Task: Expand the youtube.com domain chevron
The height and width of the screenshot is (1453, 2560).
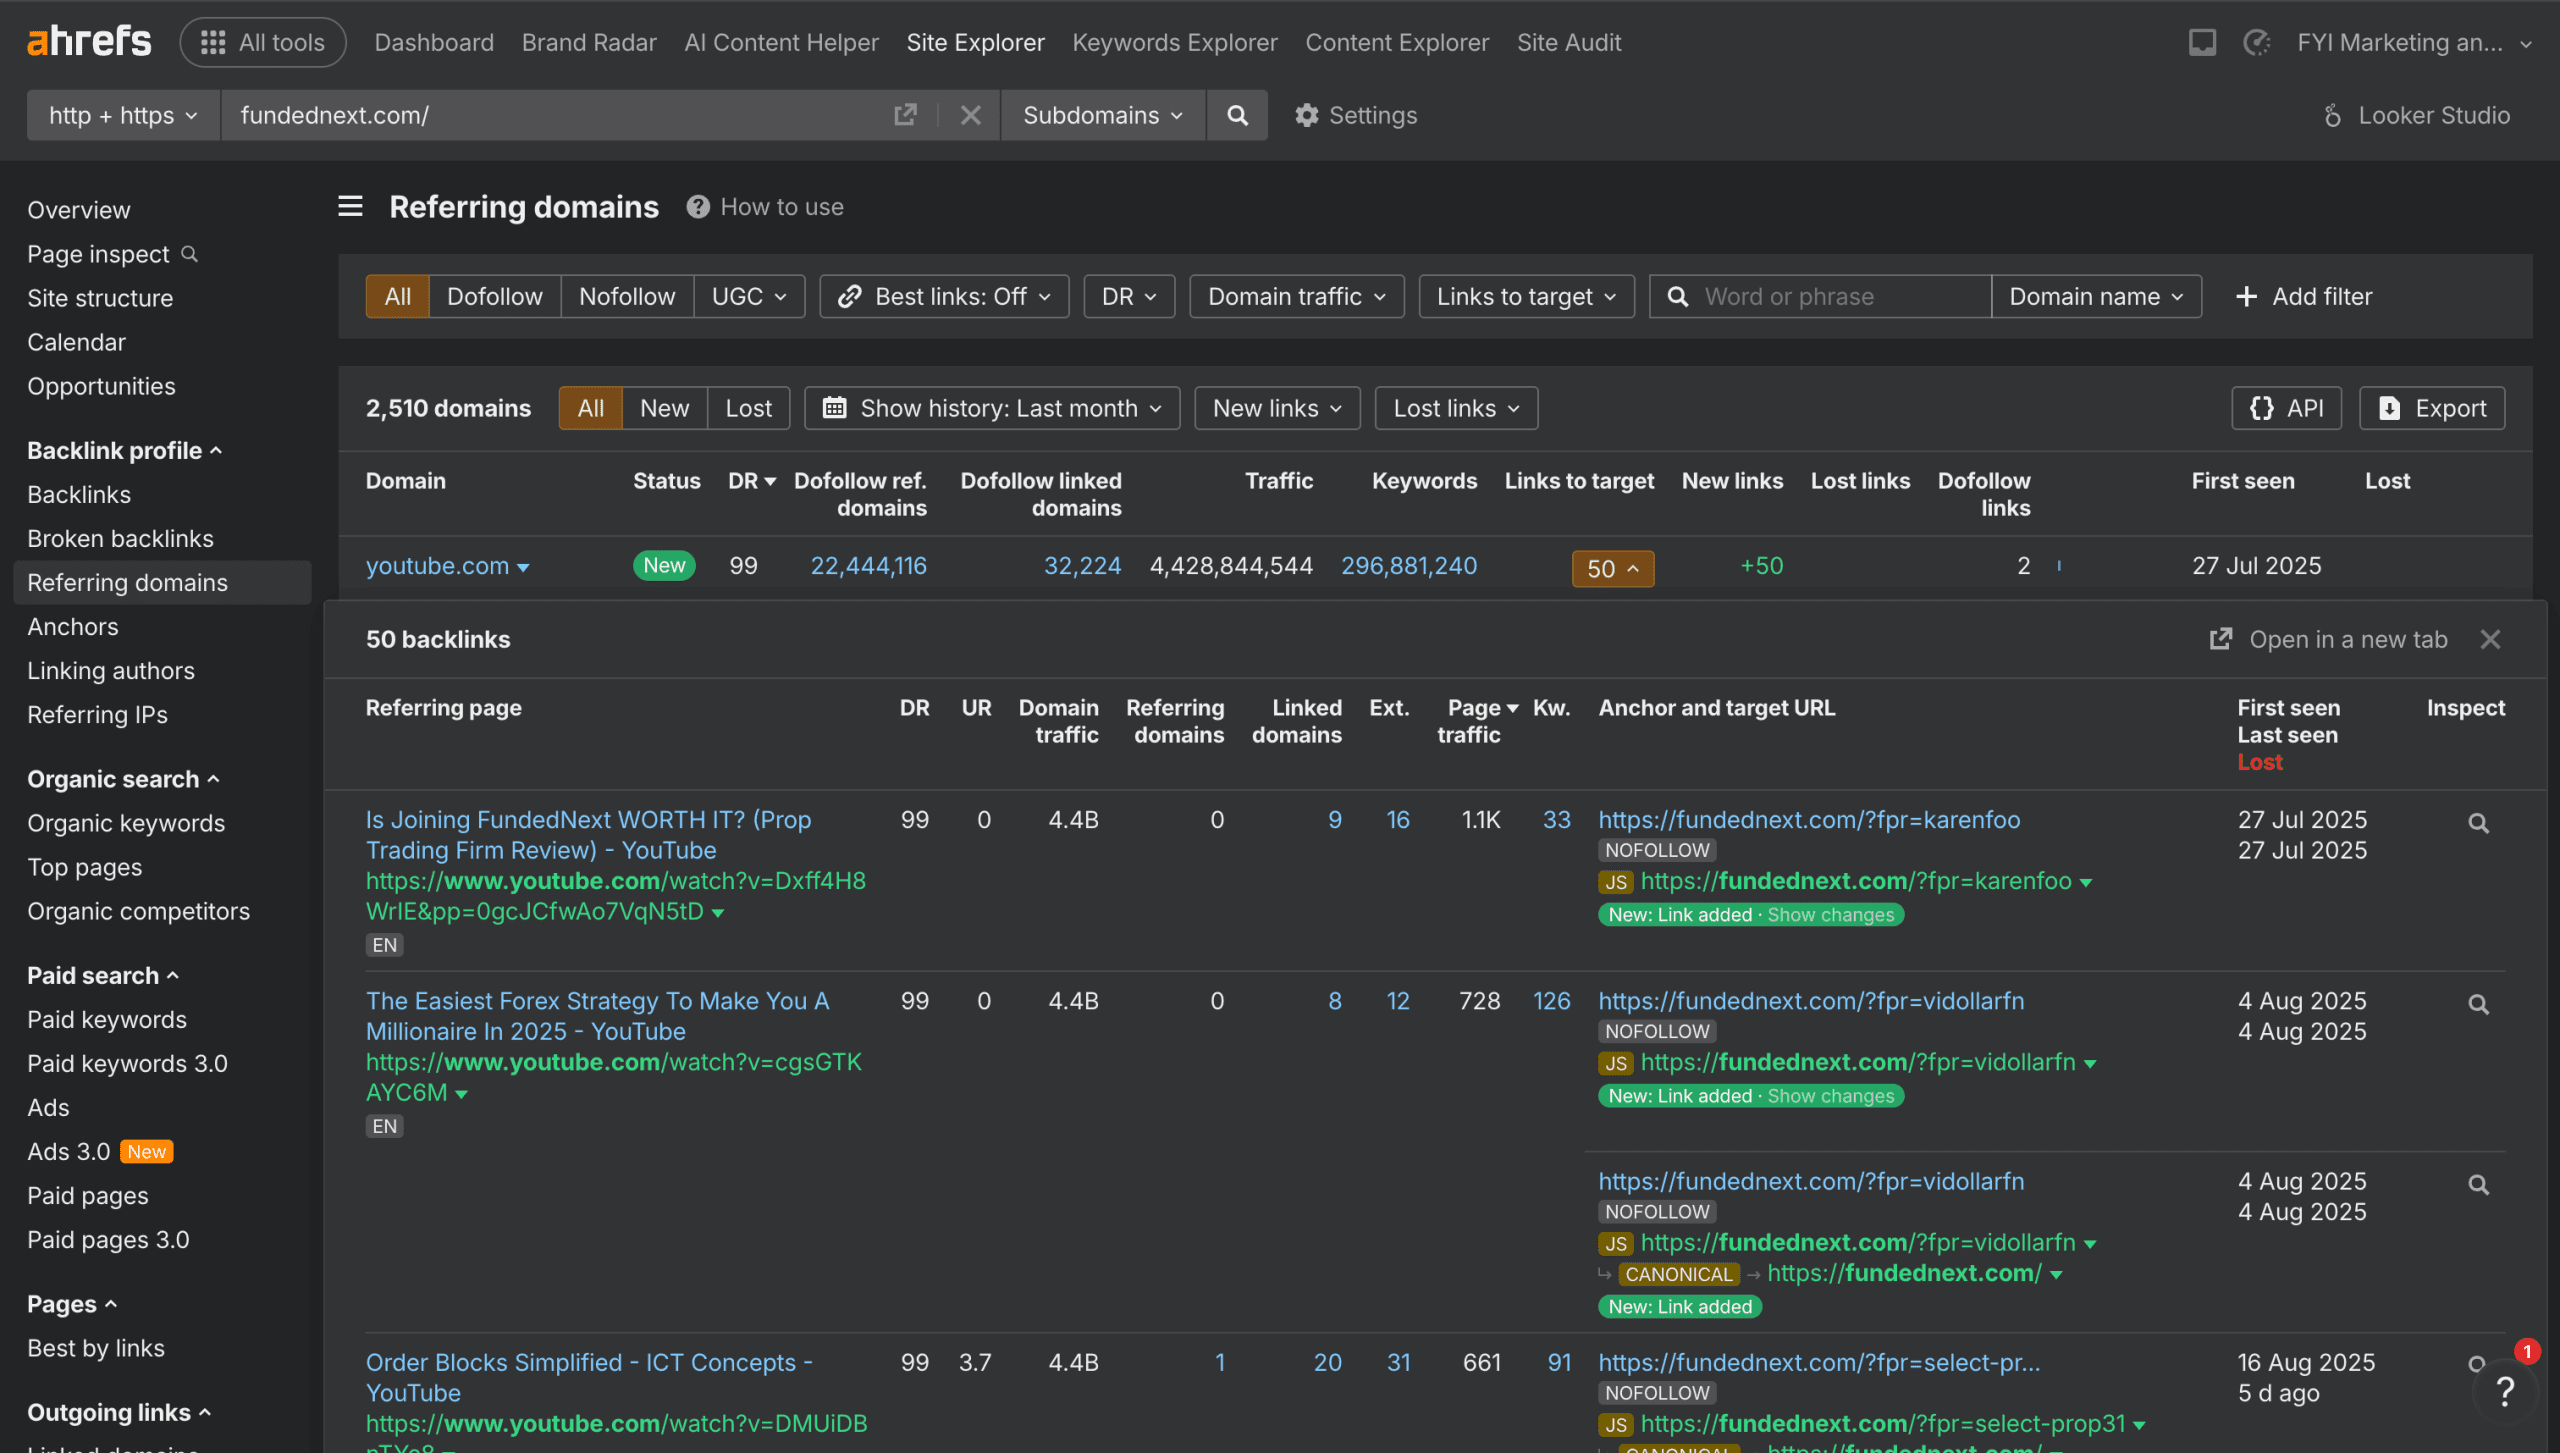Action: pyautogui.click(x=525, y=566)
